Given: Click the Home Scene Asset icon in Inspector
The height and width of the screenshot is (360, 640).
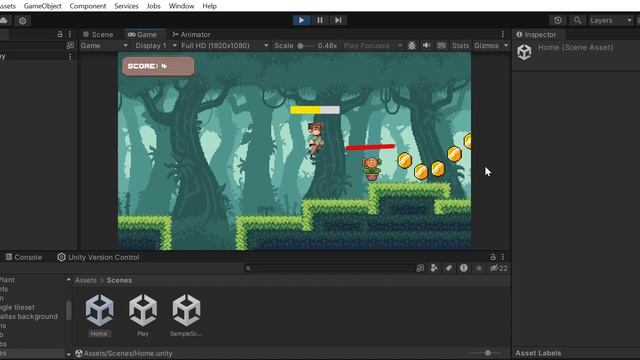Looking at the screenshot, I should coord(524,52).
